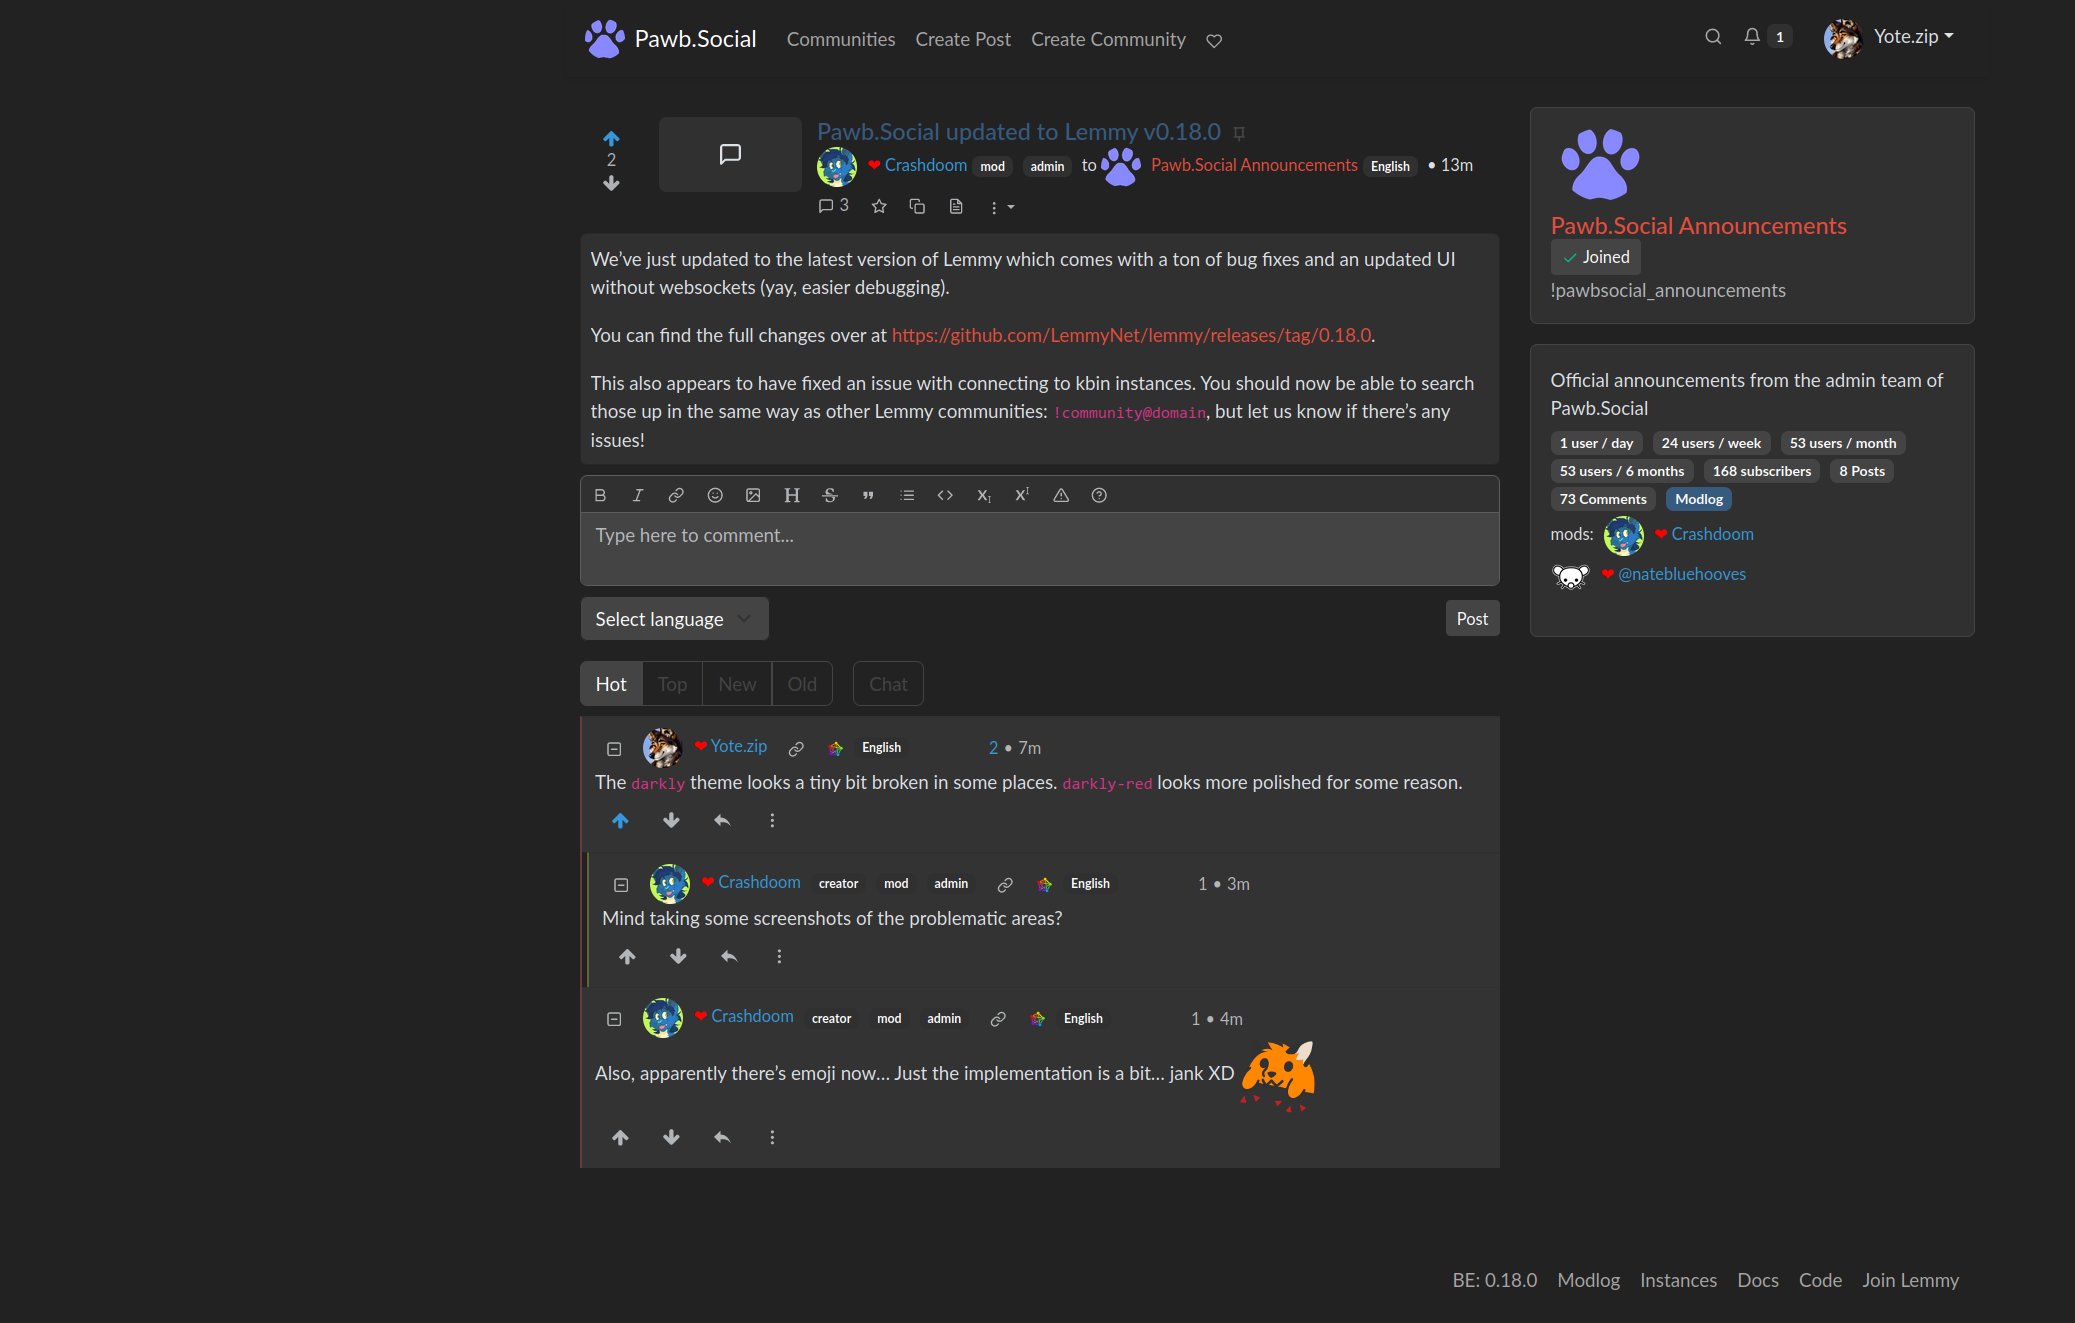Go to Communities in navbar
The height and width of the screenshot is (1323, 2075).
coord(841,39)
